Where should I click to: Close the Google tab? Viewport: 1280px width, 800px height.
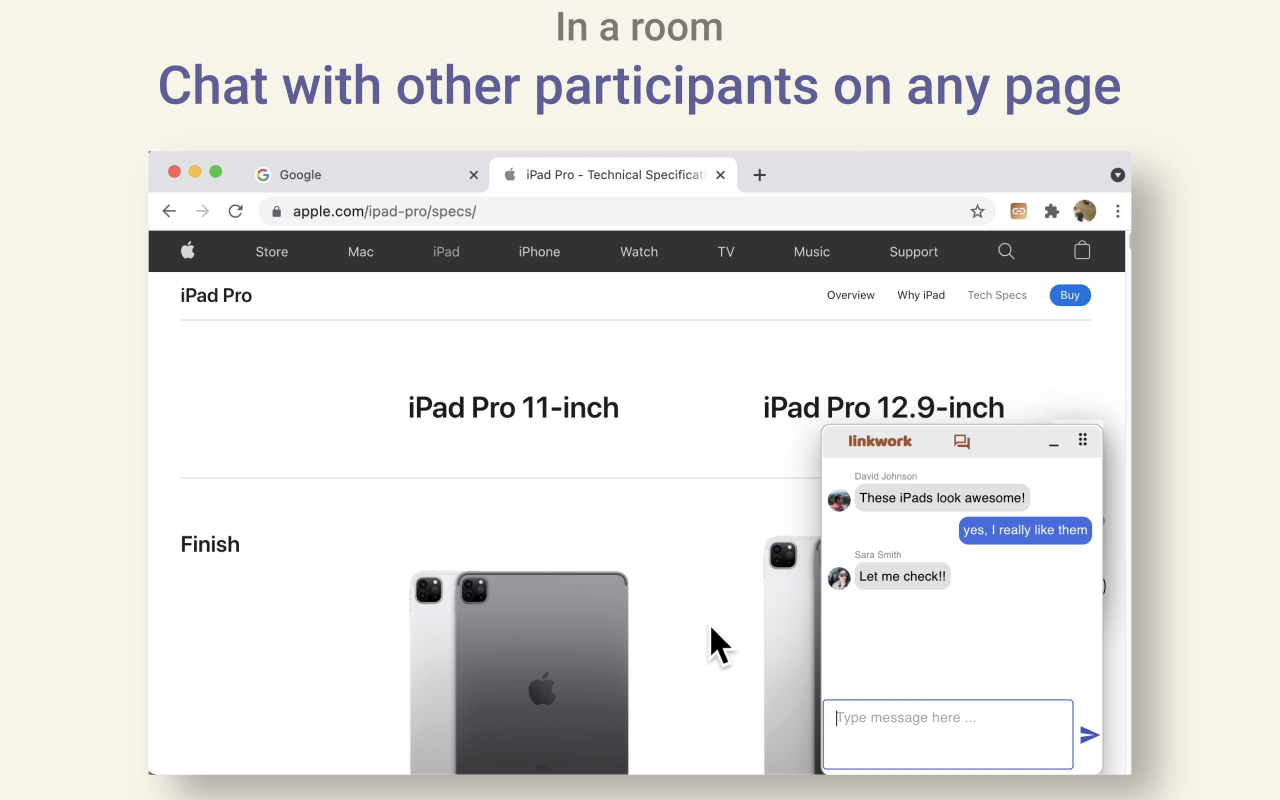(x=474, y=175)
